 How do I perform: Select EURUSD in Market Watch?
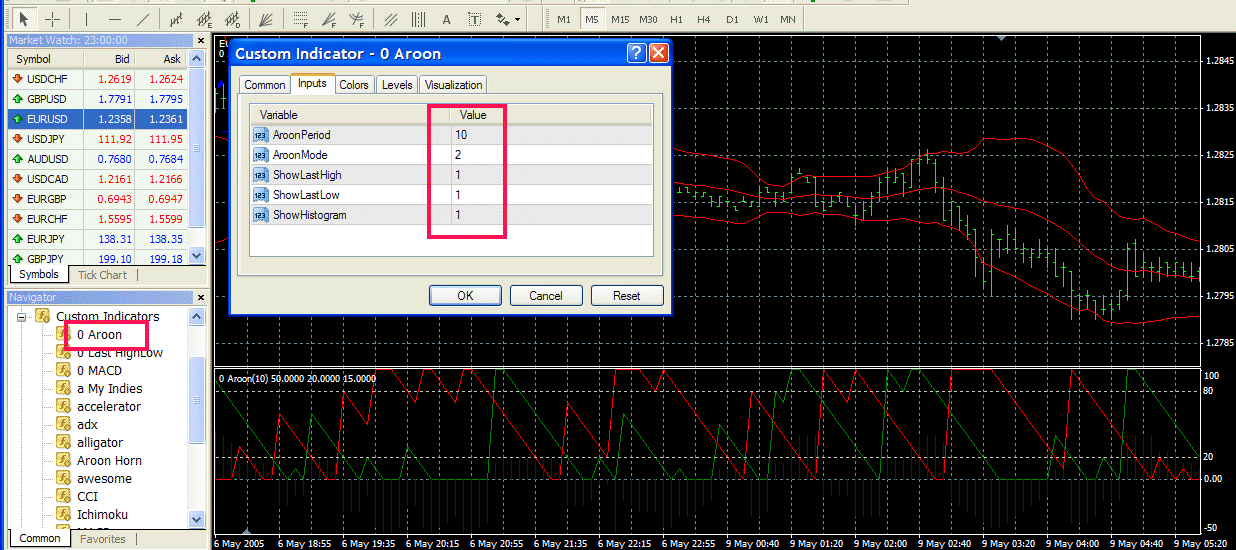48,118
